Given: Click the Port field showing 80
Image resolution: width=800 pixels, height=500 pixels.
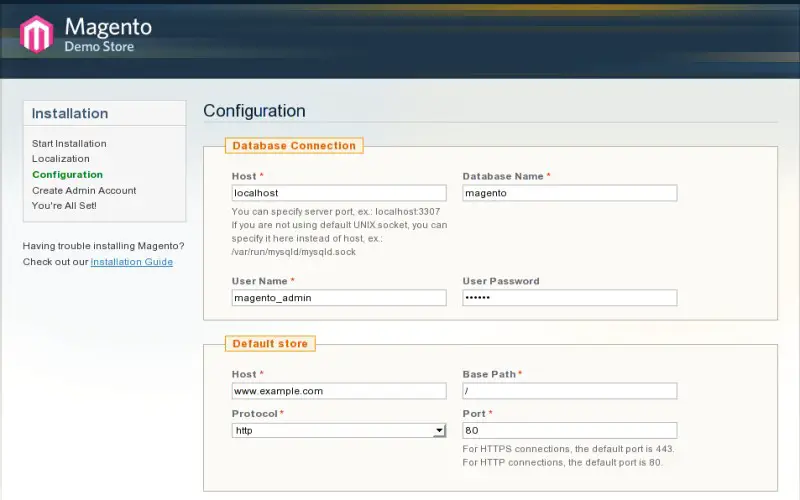Looking at the screenshot, I should [x=570, y=431].
